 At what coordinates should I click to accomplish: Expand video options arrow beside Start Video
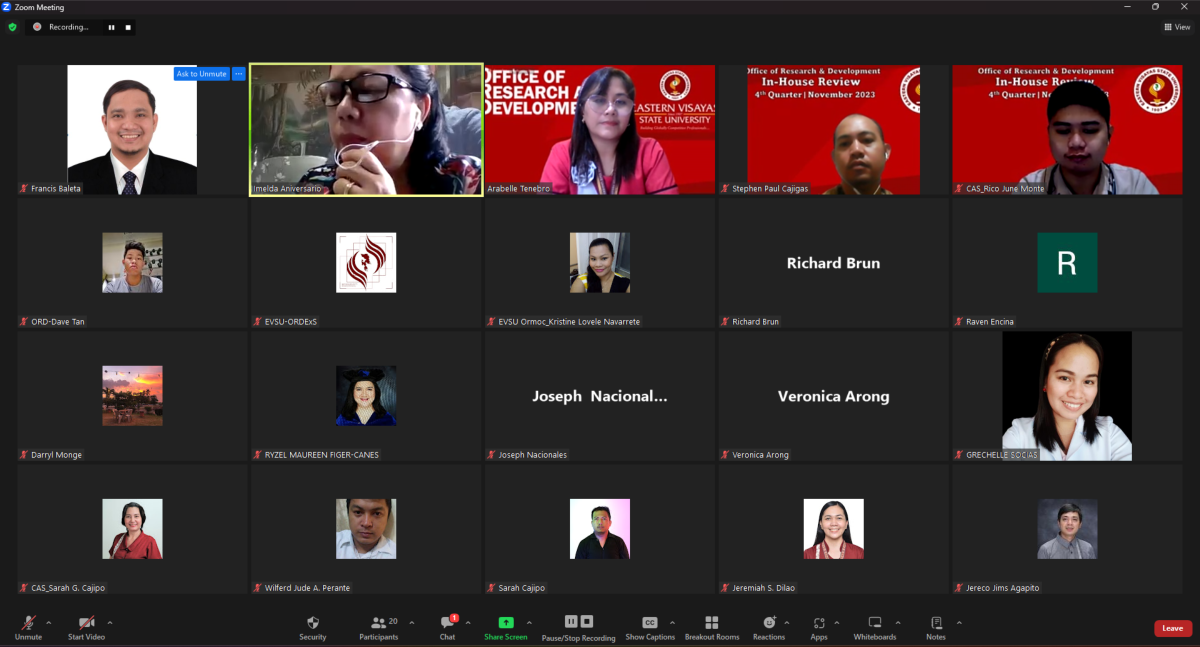110,622
